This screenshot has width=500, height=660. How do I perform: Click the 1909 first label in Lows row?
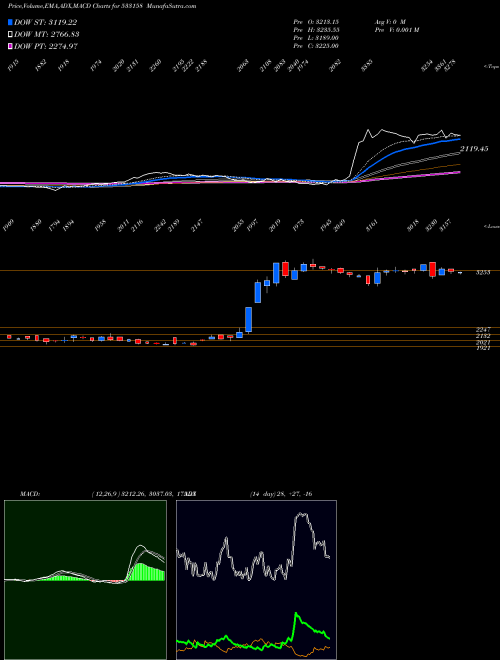pos(8,226)
